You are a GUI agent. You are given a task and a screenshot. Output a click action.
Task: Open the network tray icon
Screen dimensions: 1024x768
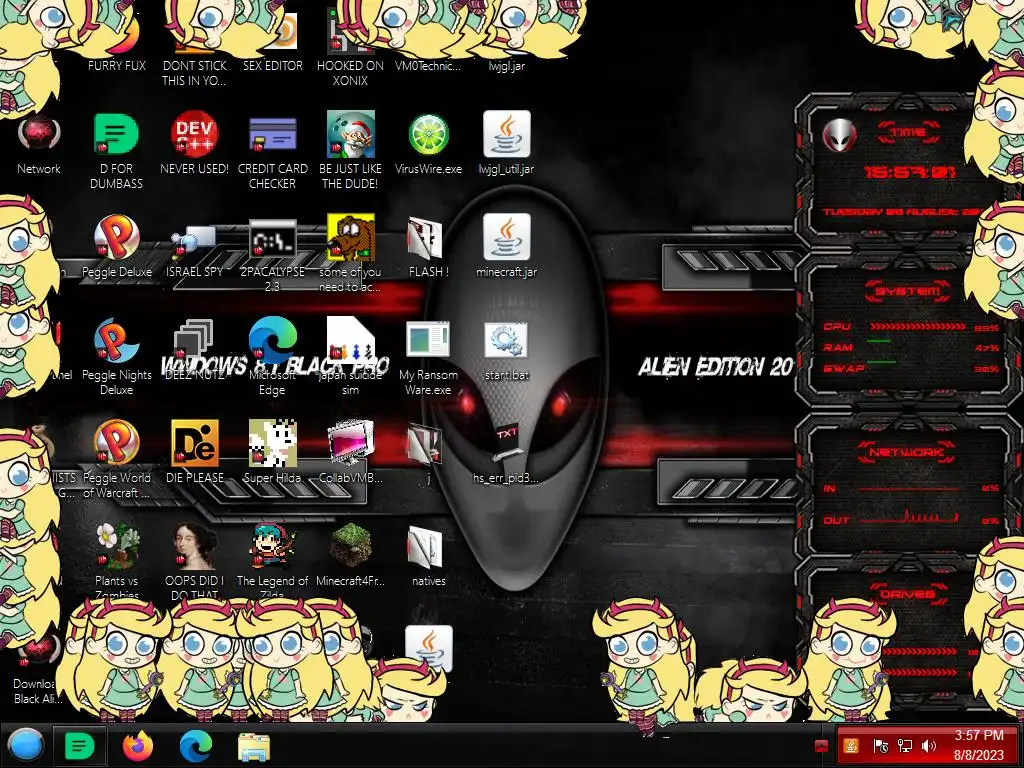click(x=905, y=745)
